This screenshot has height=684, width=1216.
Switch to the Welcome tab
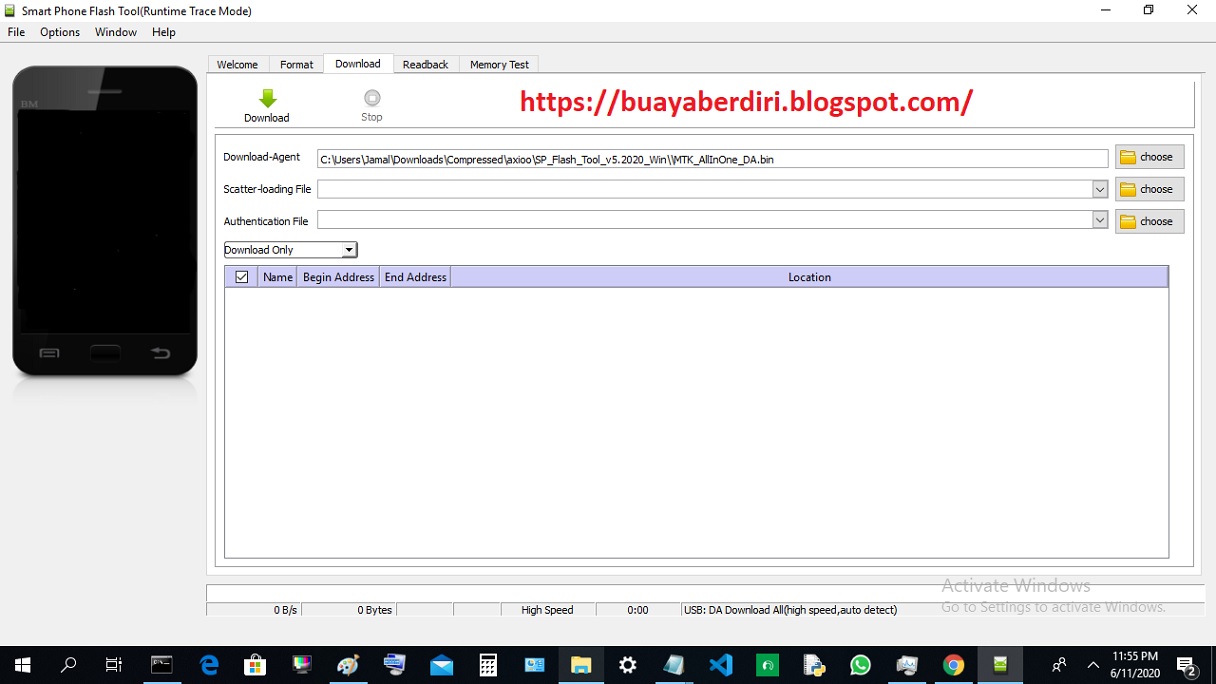[237, 64]
